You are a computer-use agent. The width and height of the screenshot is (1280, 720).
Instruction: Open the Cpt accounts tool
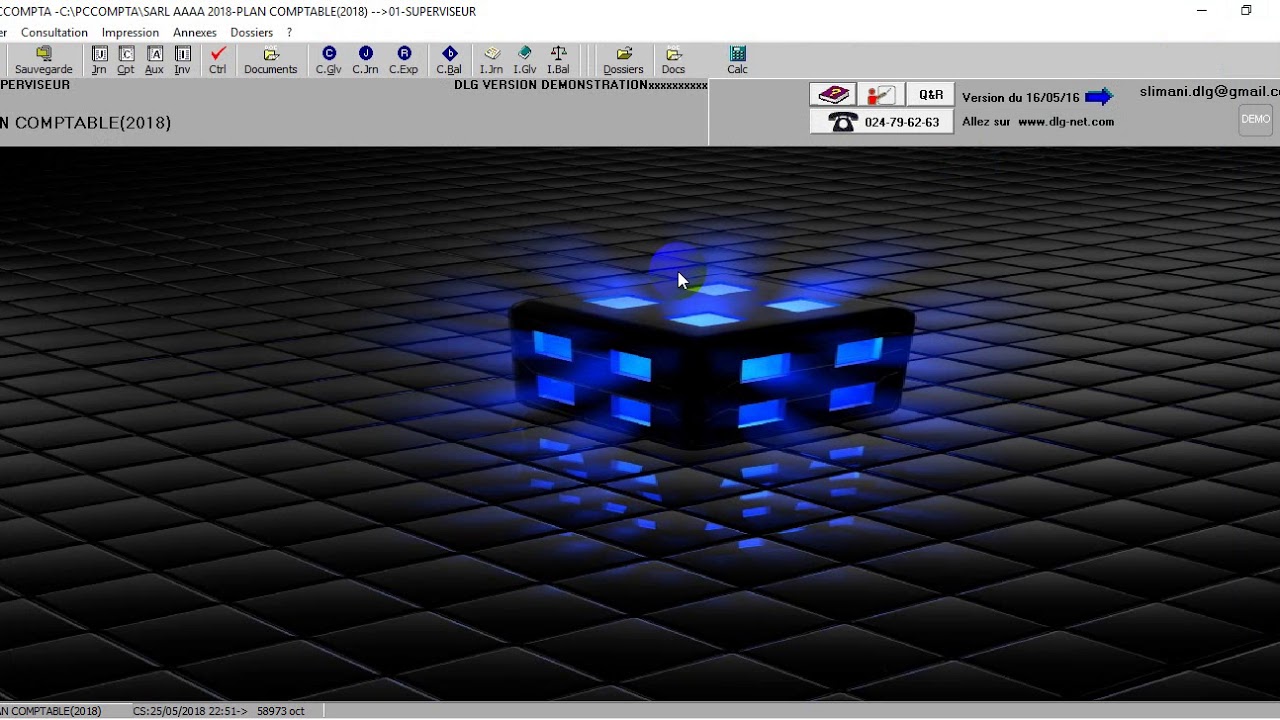click(x=126, y=60)
